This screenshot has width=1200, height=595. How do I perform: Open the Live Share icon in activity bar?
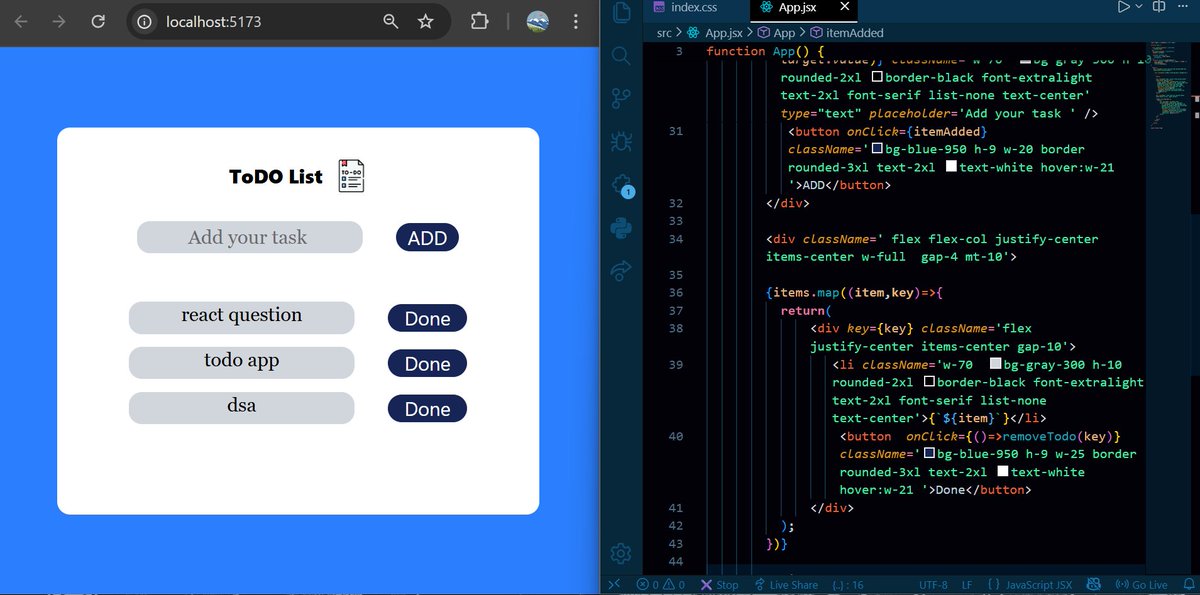point(621,270)
